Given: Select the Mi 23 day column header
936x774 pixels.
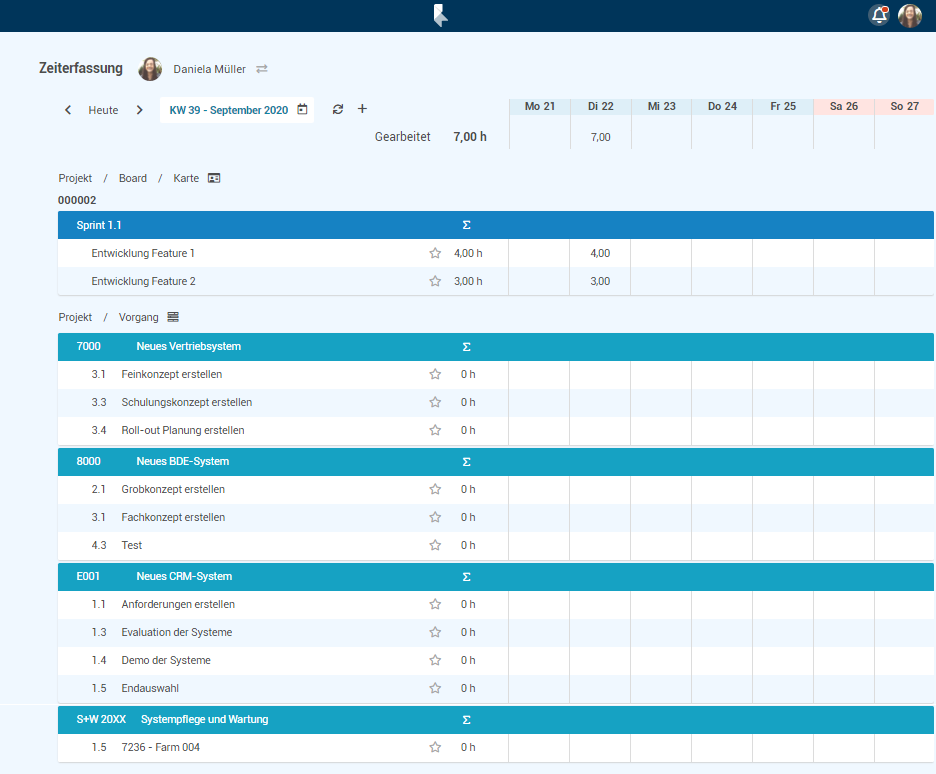Looking at the screenshot, I should coord(661,106).
